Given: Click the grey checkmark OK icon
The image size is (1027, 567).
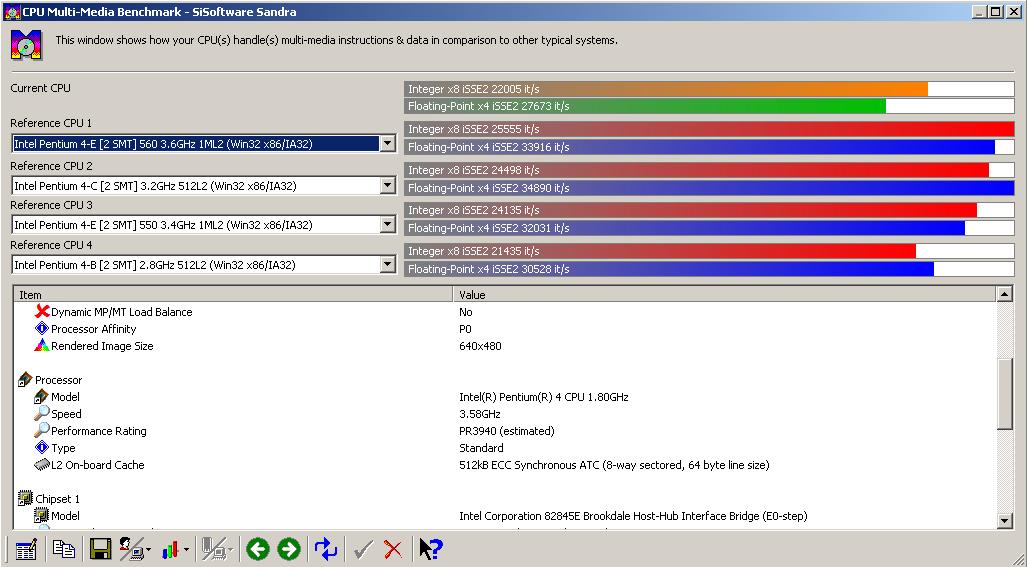Looking at the screenshot, I should 362,549.
